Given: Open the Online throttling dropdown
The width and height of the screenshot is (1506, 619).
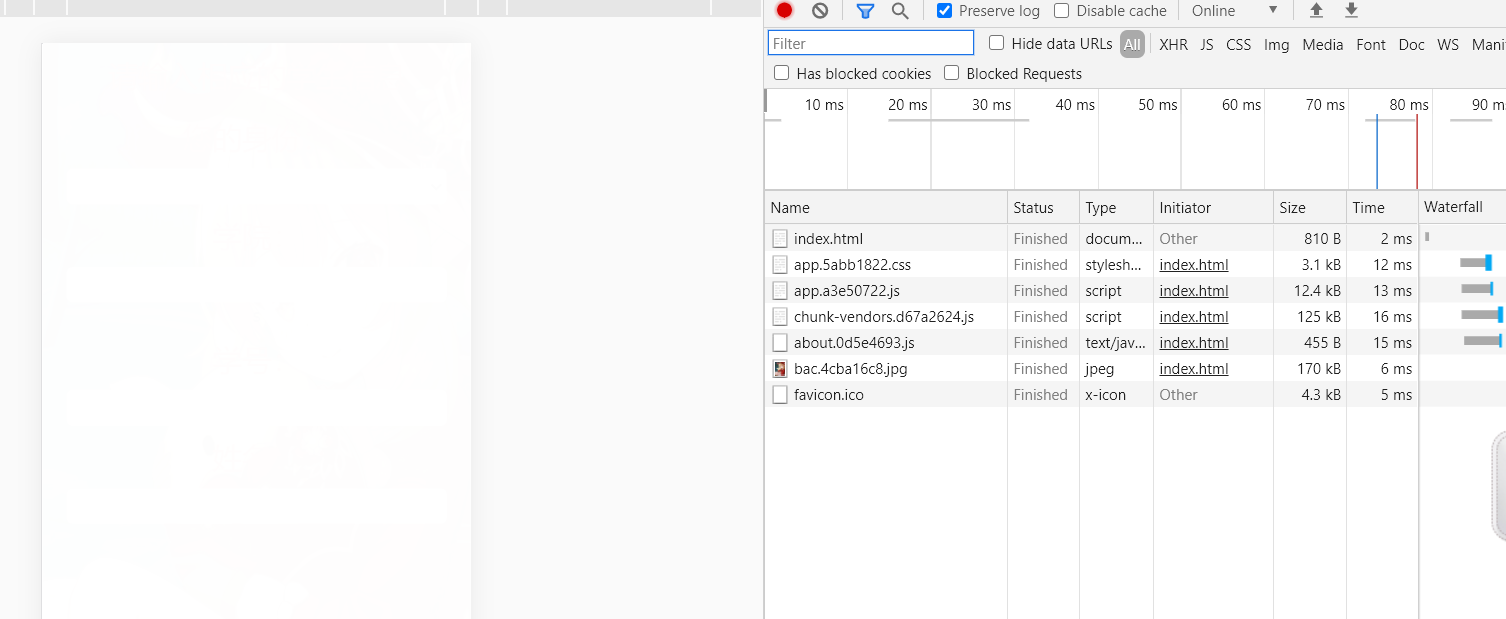Looking at the screenshot, I should (1234, 11).
